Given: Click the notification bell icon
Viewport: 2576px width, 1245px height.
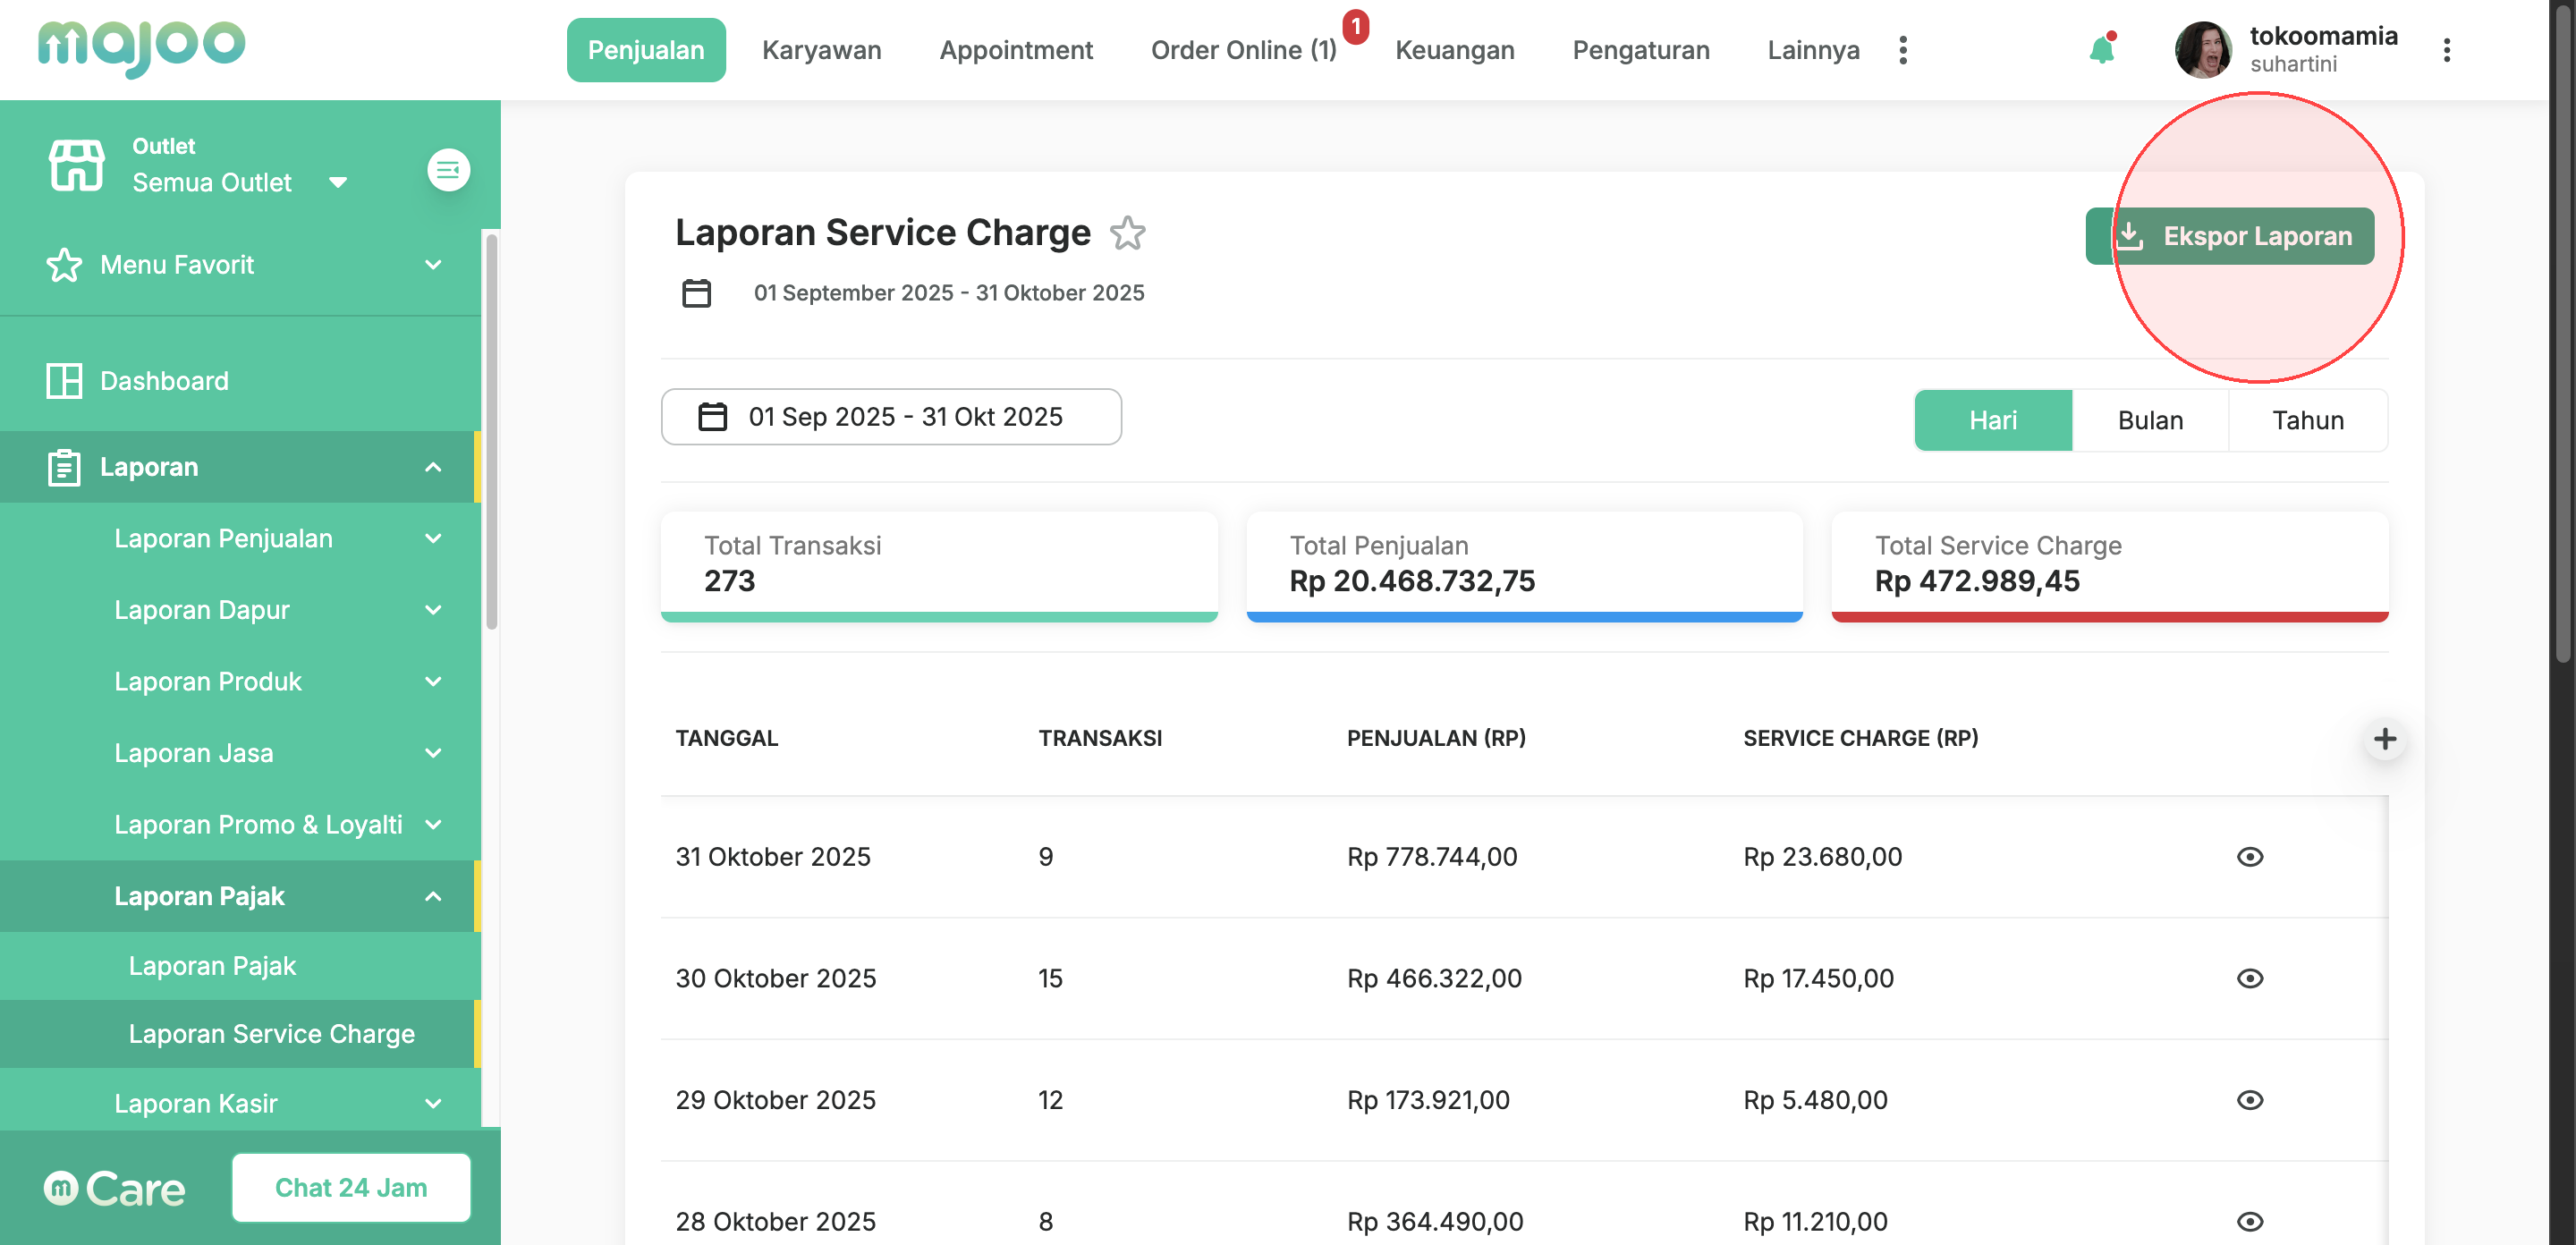Looking at the screenshot, I should pos(2101,50).
